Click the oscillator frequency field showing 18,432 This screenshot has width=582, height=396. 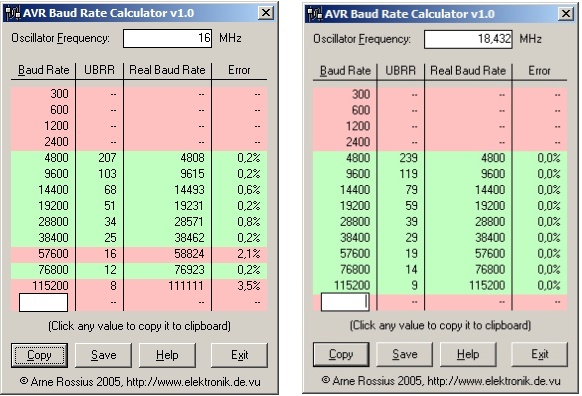coord(468,39)
